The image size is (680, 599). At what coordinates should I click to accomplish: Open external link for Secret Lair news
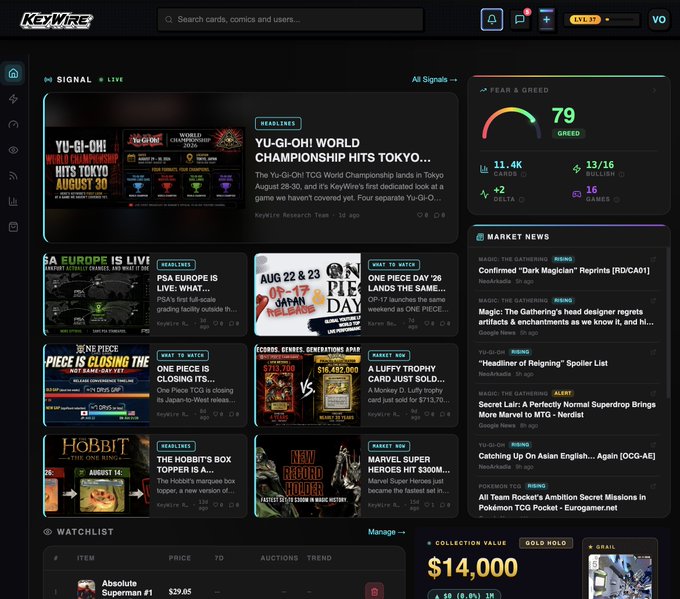click(653, 393)
